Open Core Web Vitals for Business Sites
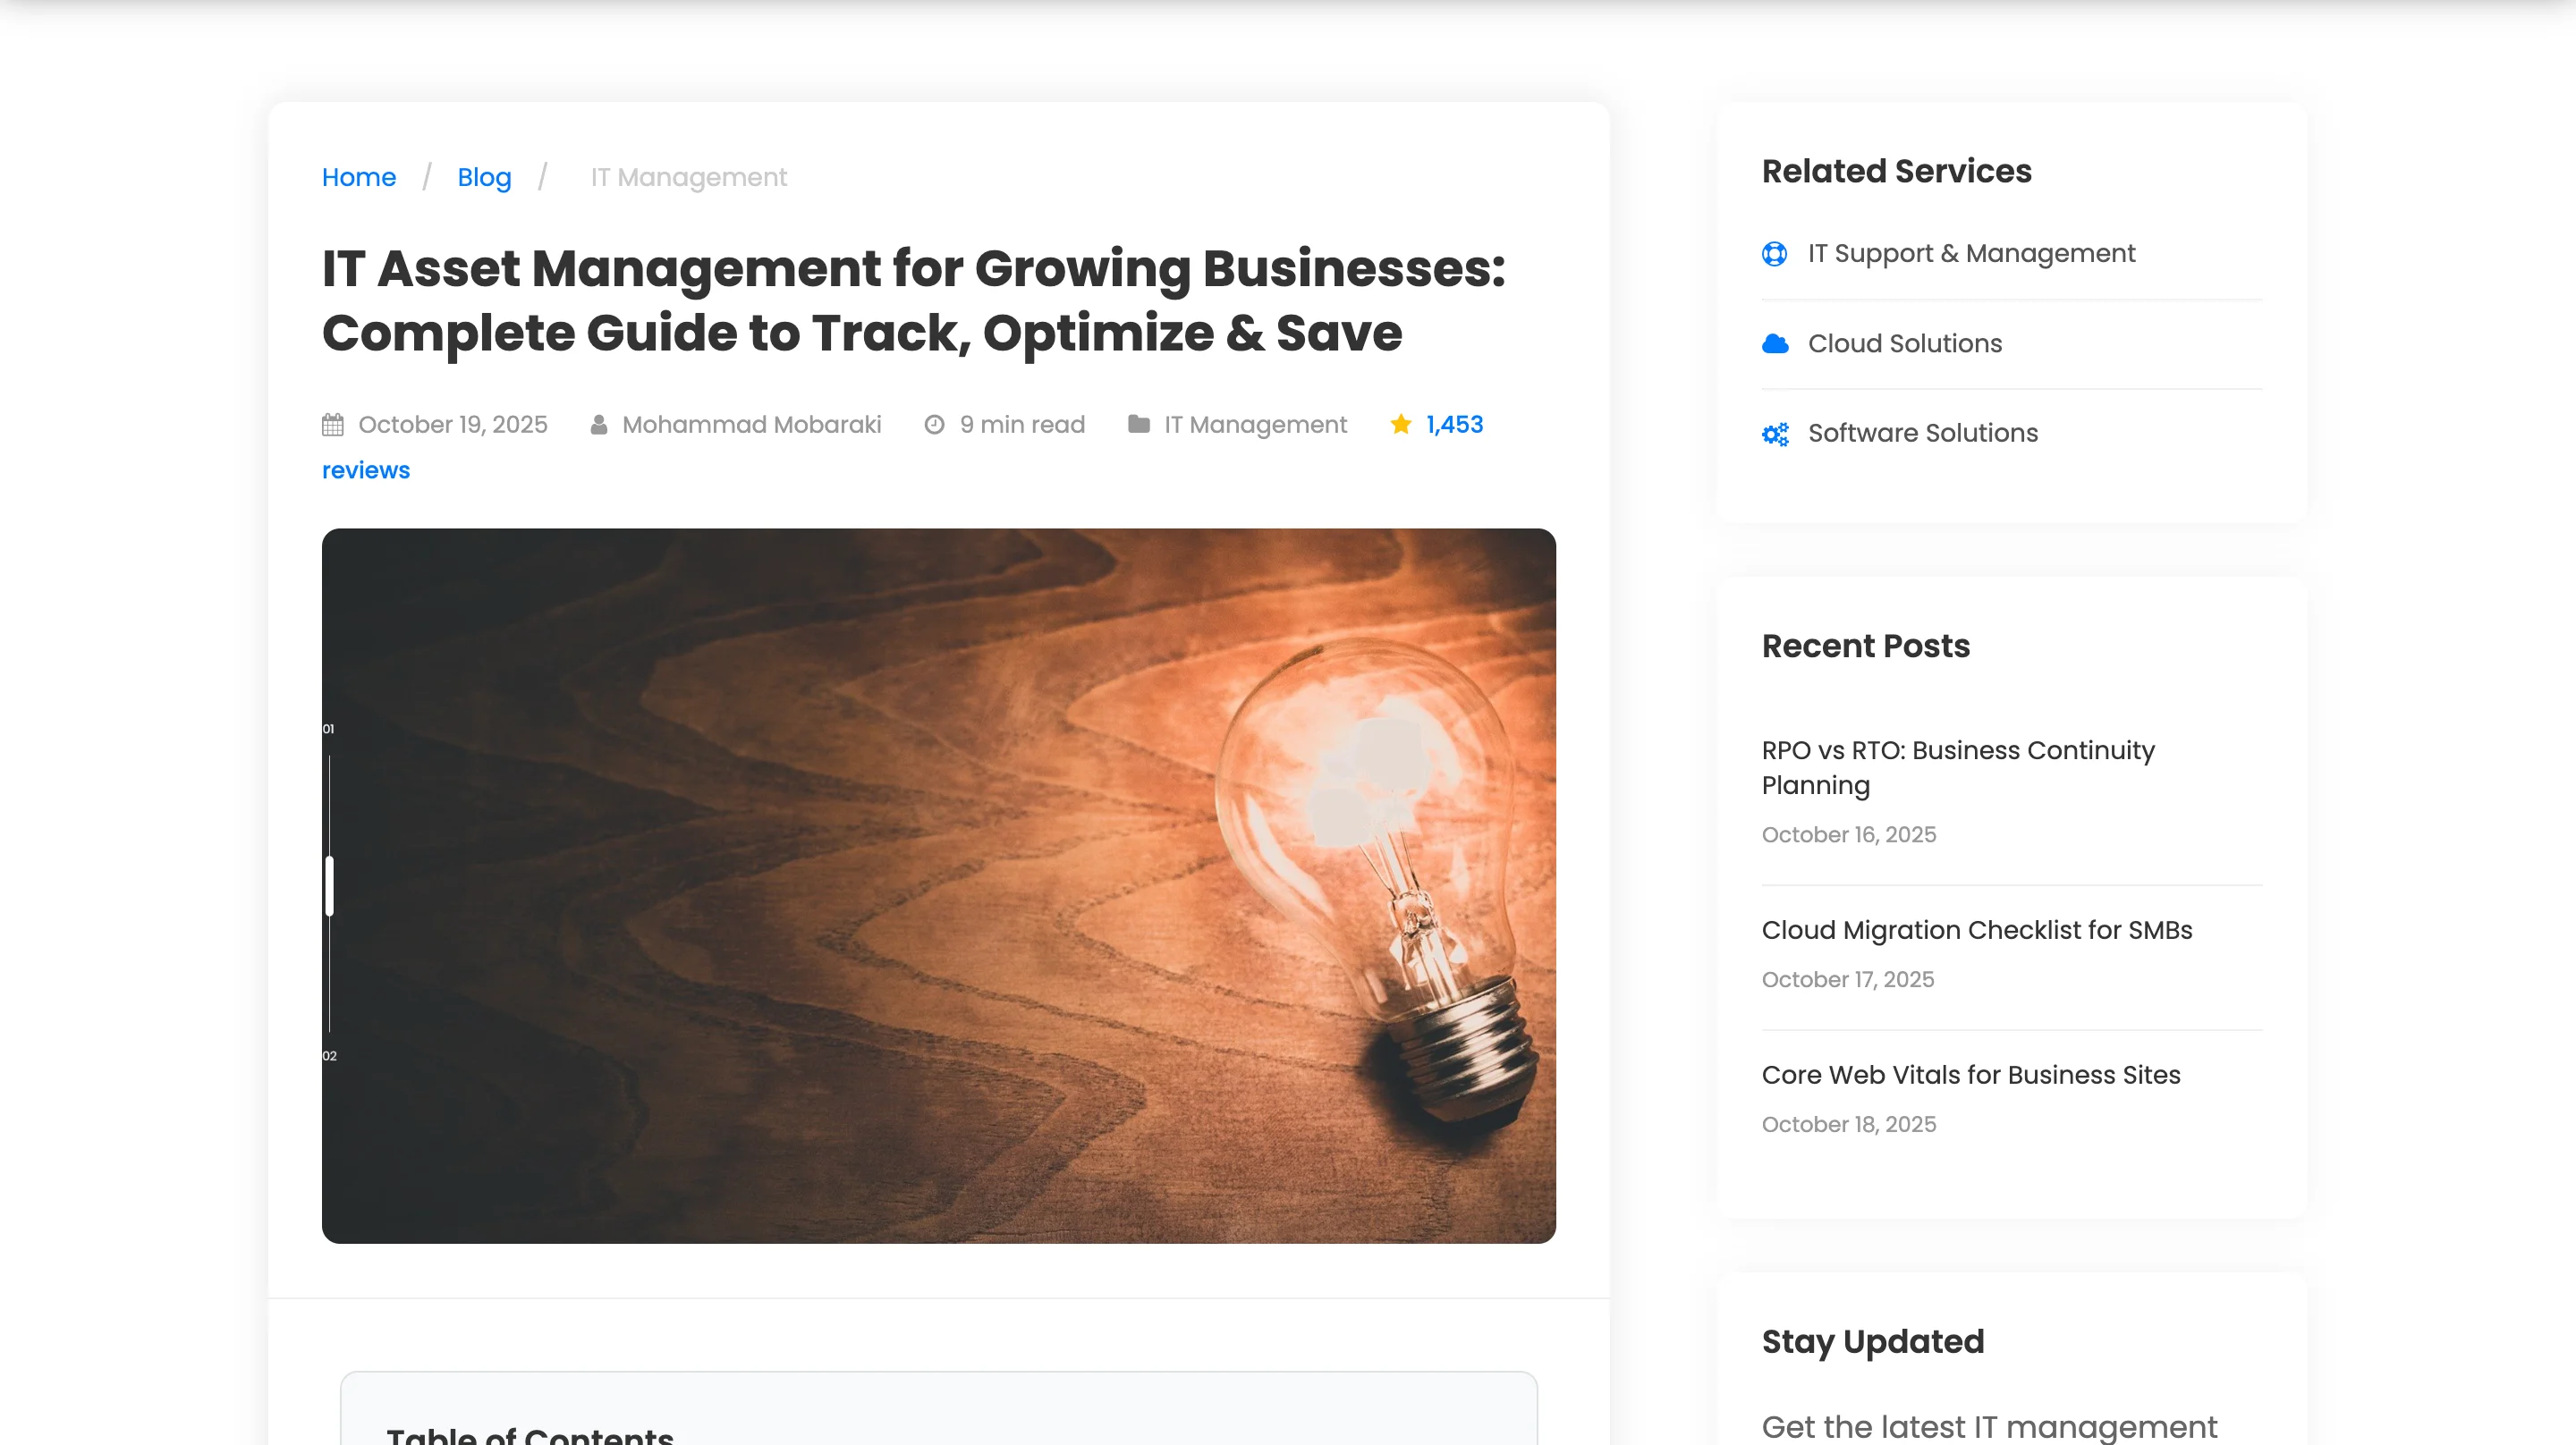The width and height of the screenshot is (2576, 1445). click(x=1970, y=1076)
